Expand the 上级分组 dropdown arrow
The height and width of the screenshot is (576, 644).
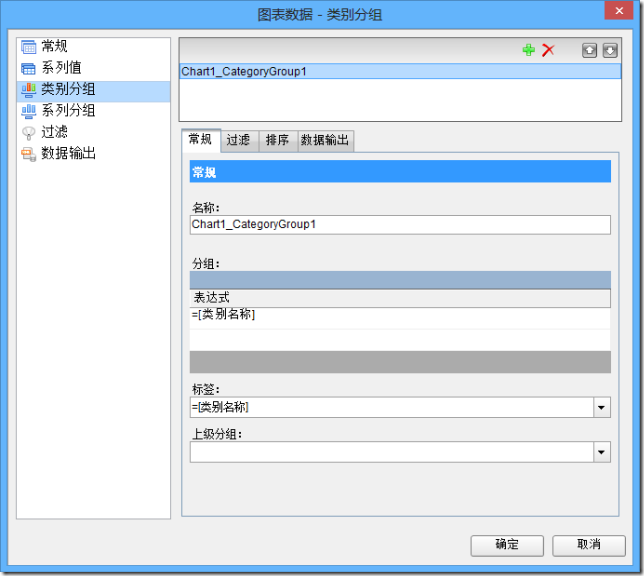(x=602, y=452)
